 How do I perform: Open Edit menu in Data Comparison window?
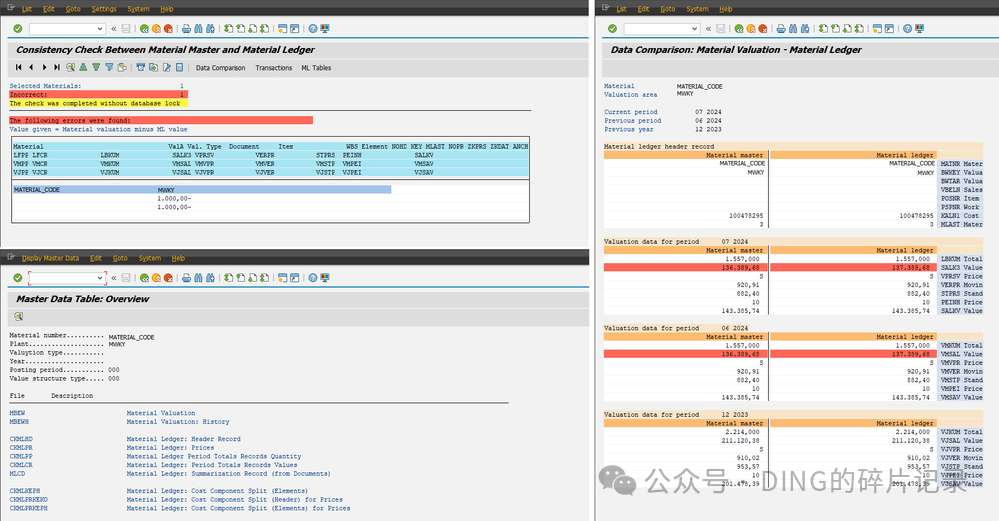coord(643,9)
